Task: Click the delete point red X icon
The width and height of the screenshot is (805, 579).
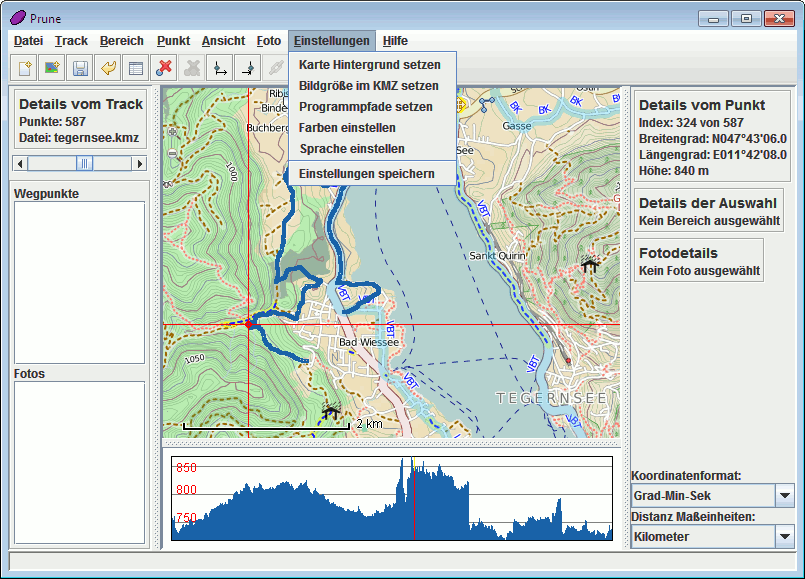Action: coord(164,68)
